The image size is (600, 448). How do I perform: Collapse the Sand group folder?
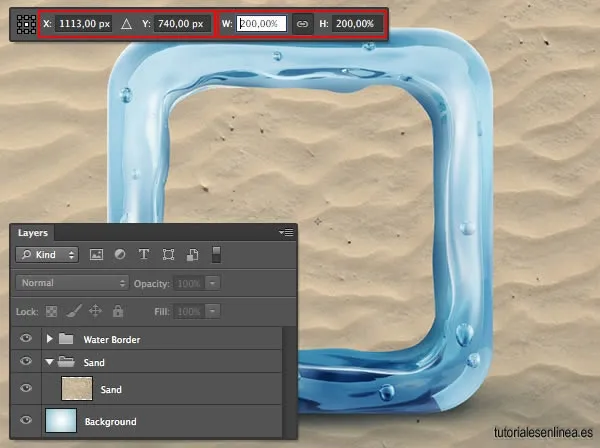click(x=49, y=362)
